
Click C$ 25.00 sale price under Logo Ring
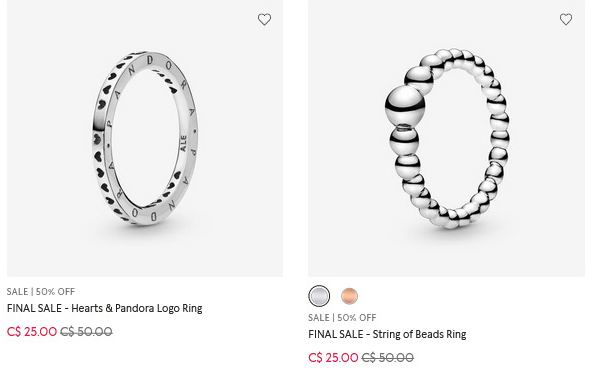pyautogui.click(x=32, y=332)
